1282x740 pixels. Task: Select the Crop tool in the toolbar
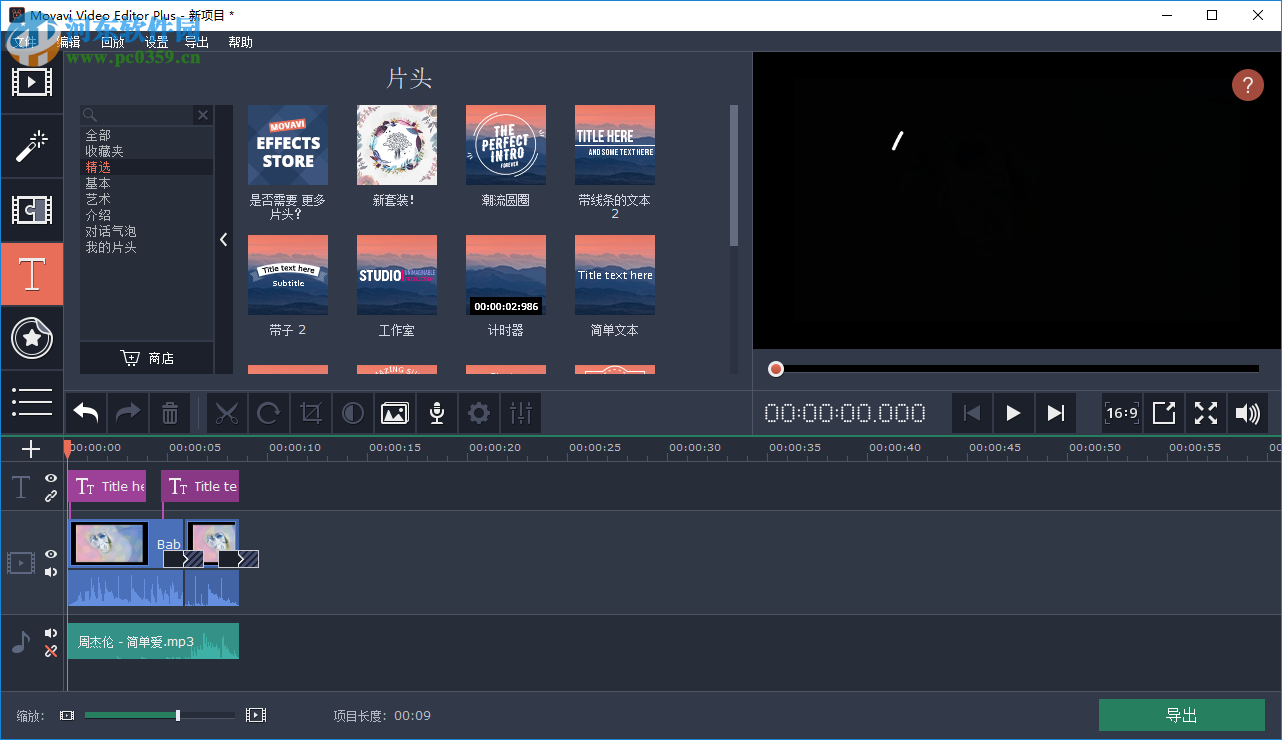pos(311,413)
